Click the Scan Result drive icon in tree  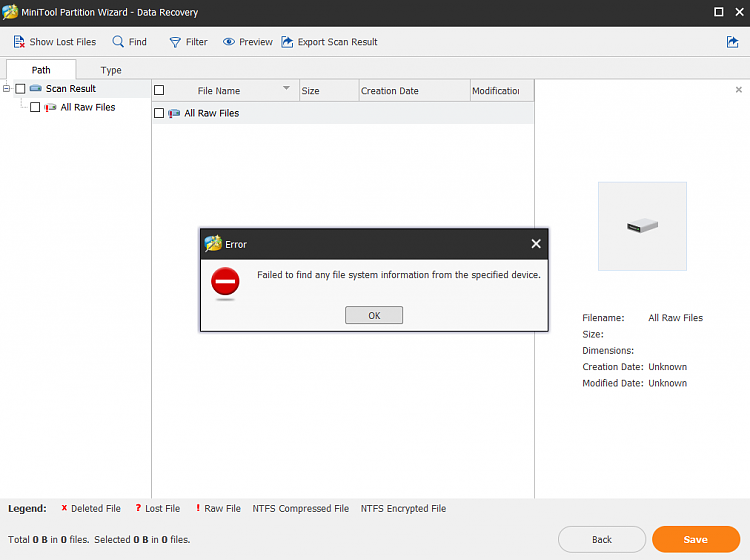coord(36,88)
